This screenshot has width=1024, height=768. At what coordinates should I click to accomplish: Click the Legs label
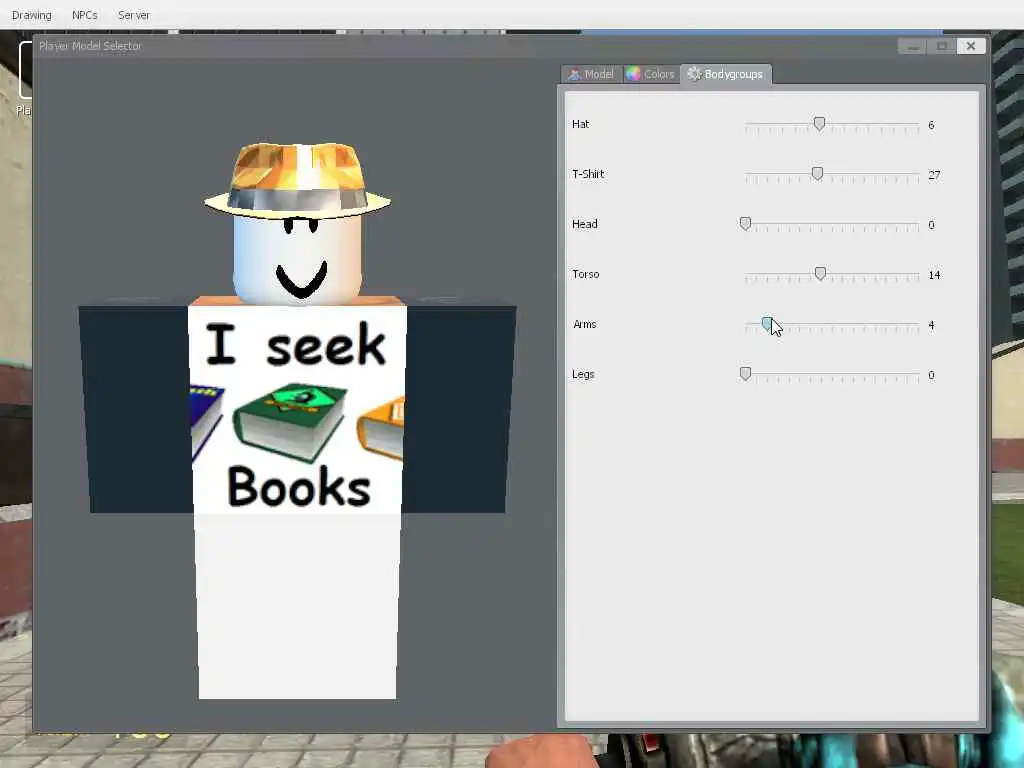(583, 374)
